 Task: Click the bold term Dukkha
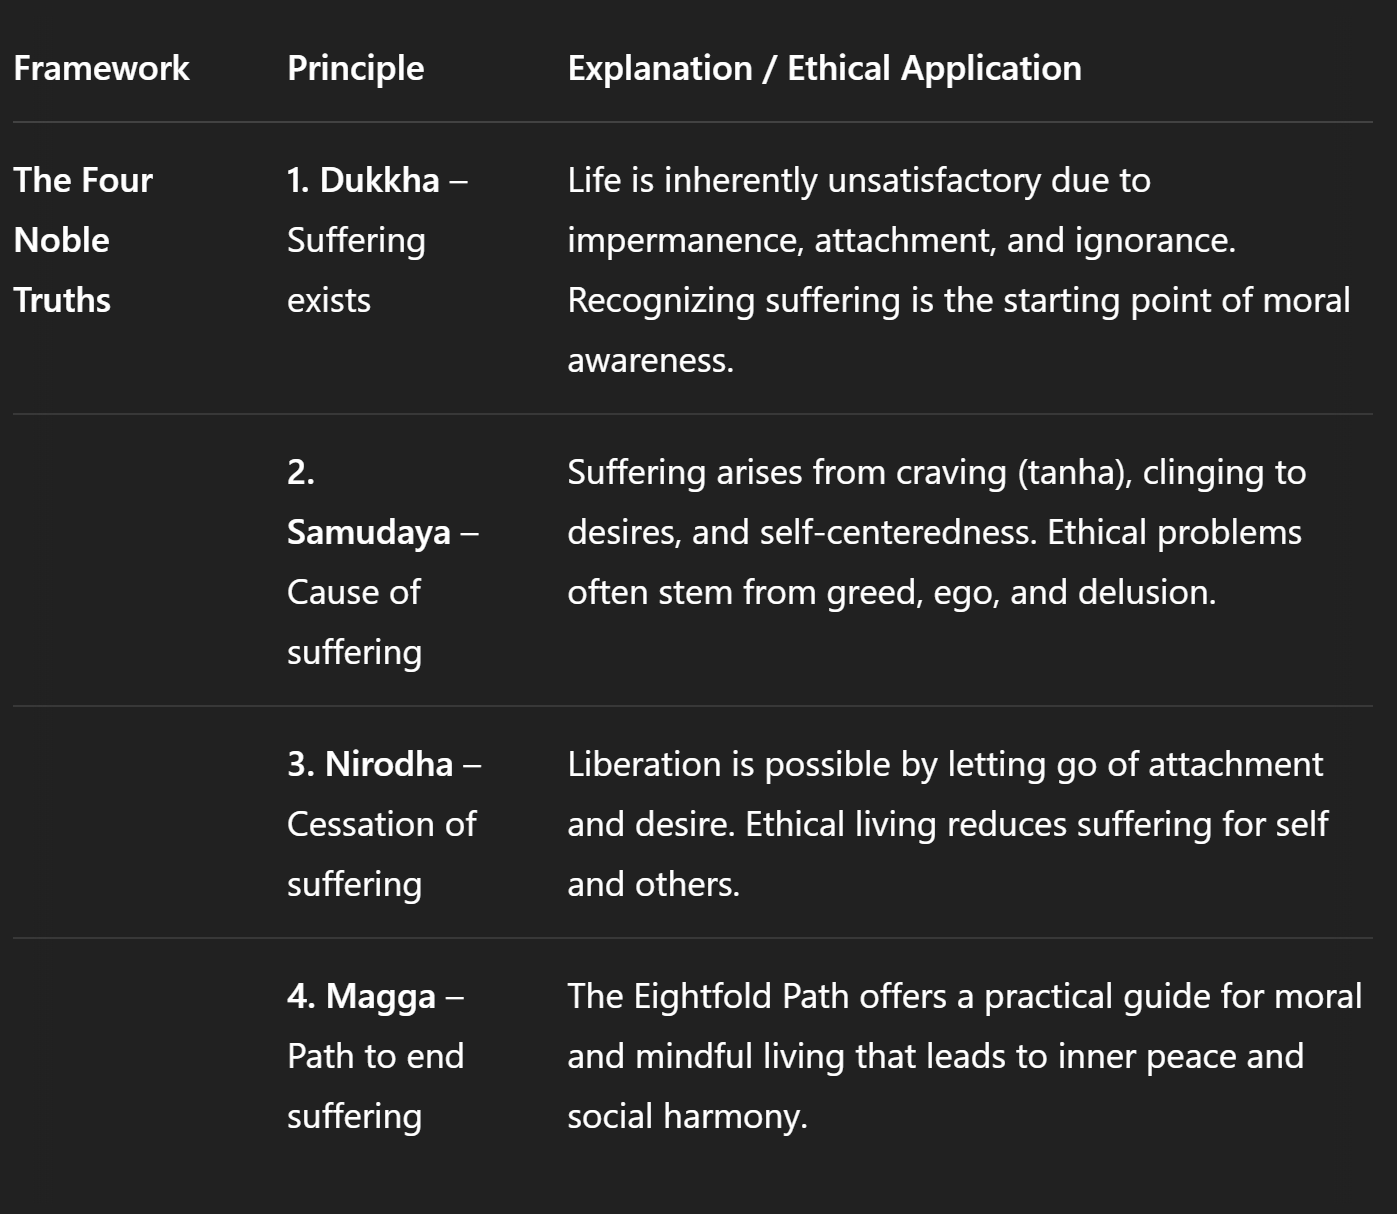(379, 180)
